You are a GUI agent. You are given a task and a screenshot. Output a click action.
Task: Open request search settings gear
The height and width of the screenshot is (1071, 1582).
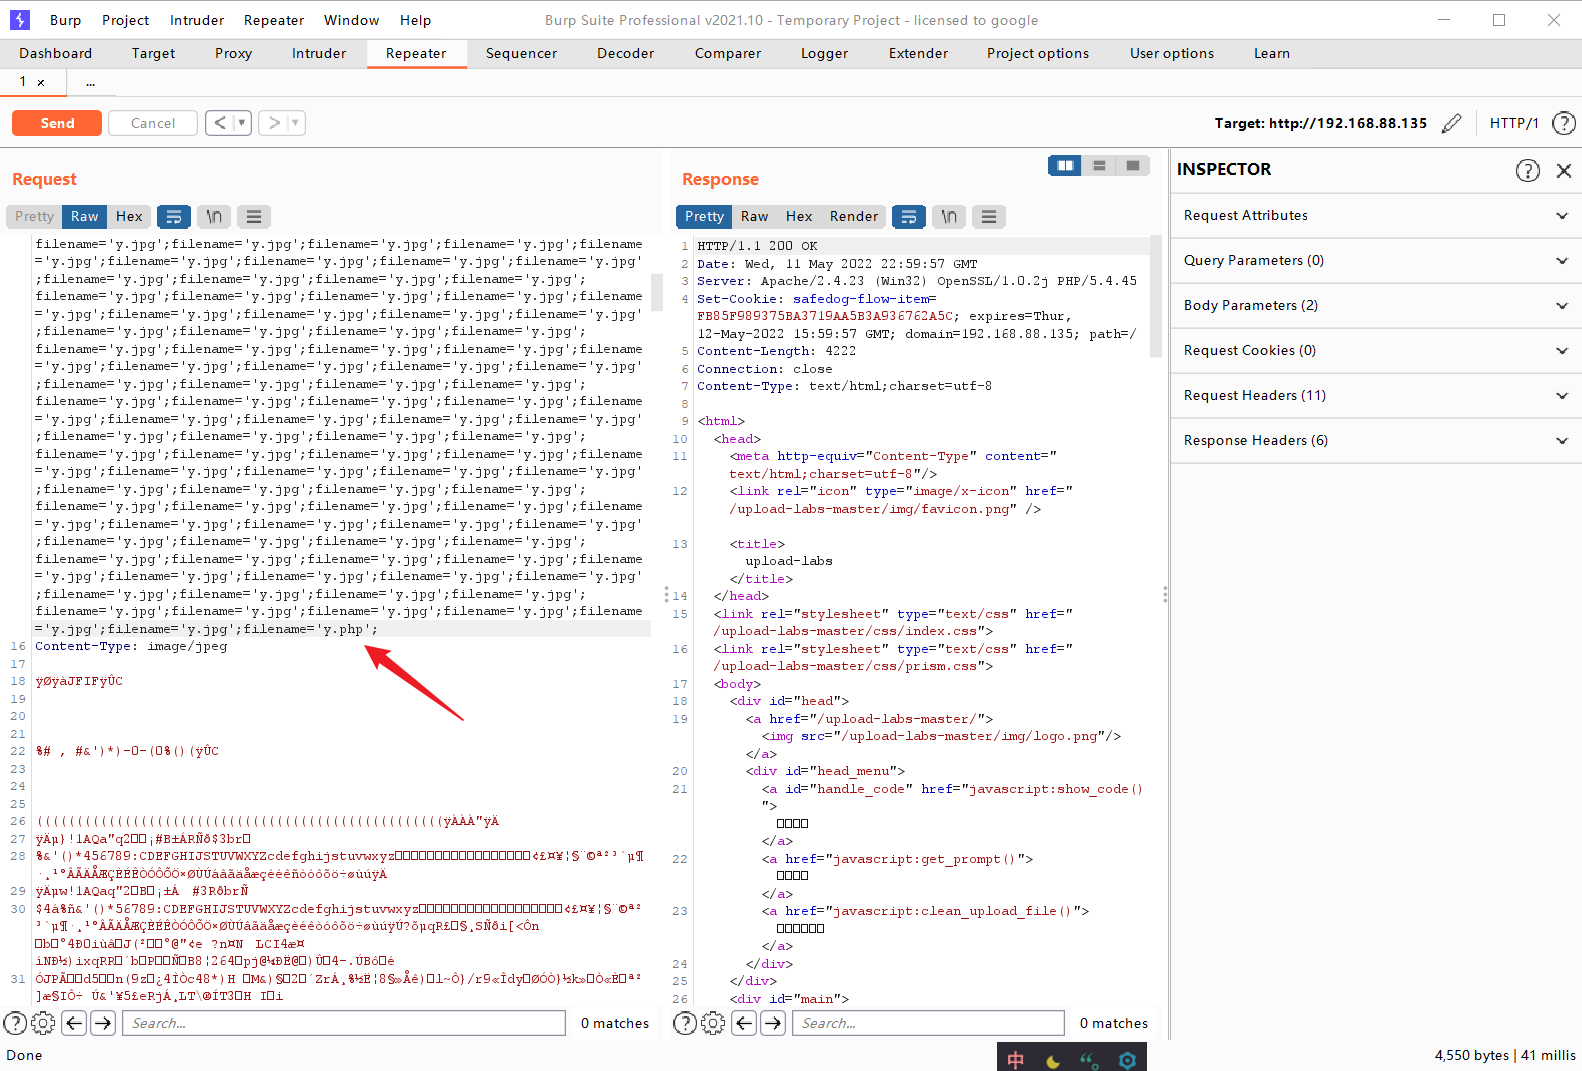43,1022
